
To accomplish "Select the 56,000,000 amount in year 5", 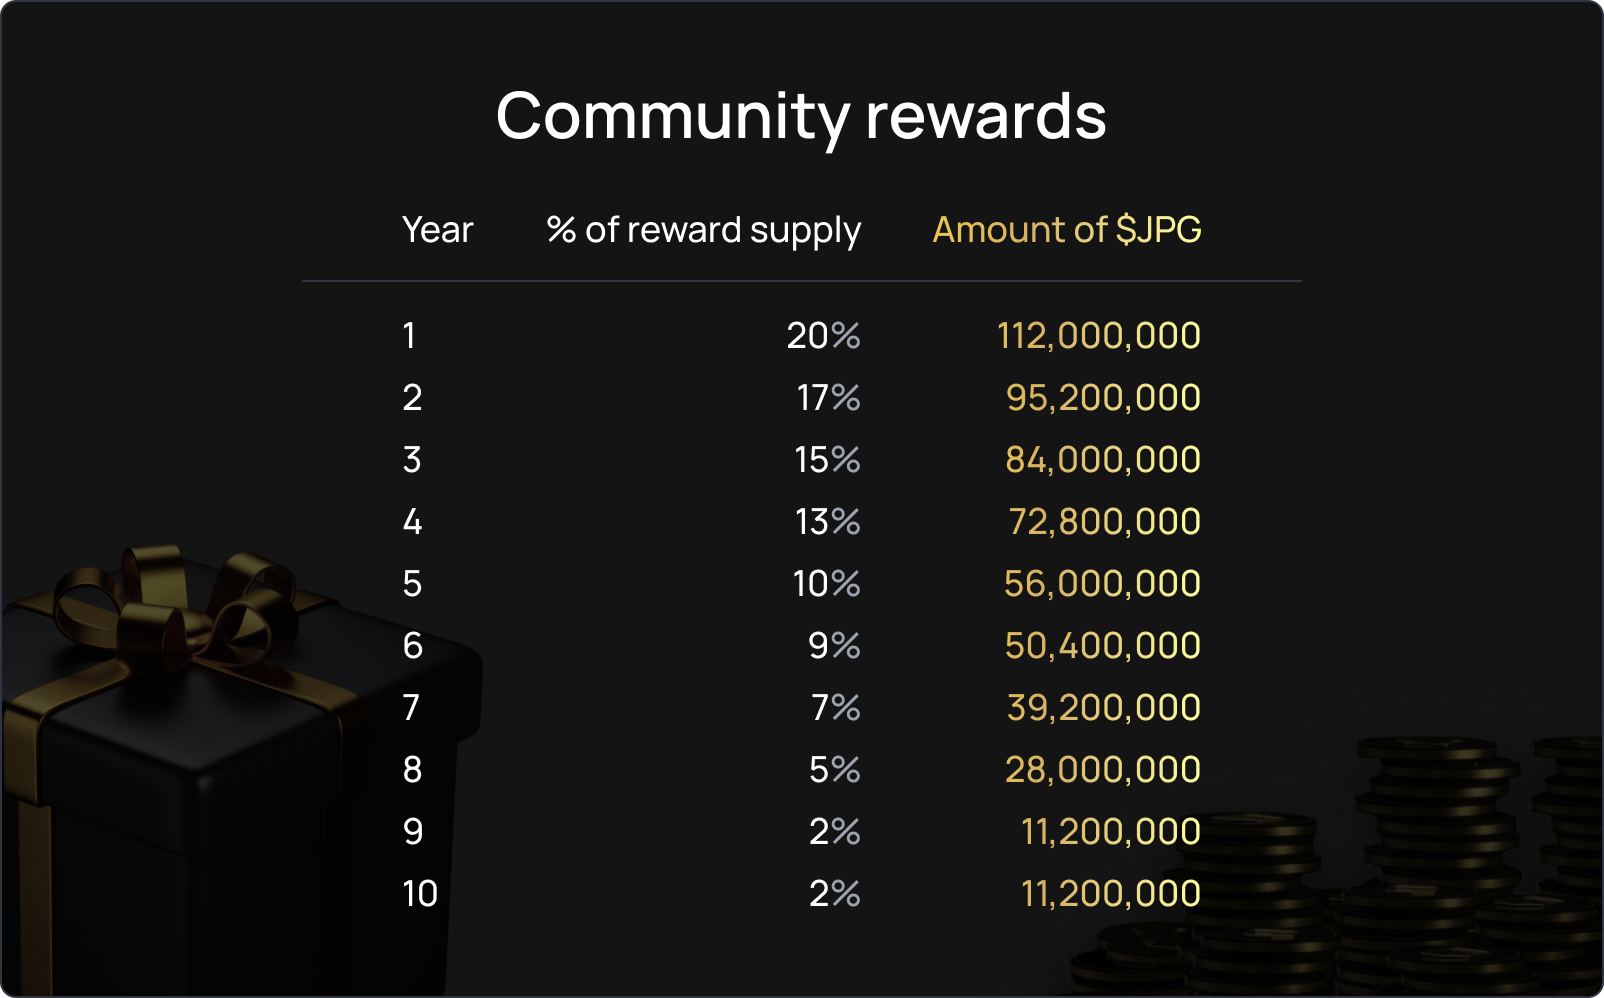I will tap(1101, 584).
